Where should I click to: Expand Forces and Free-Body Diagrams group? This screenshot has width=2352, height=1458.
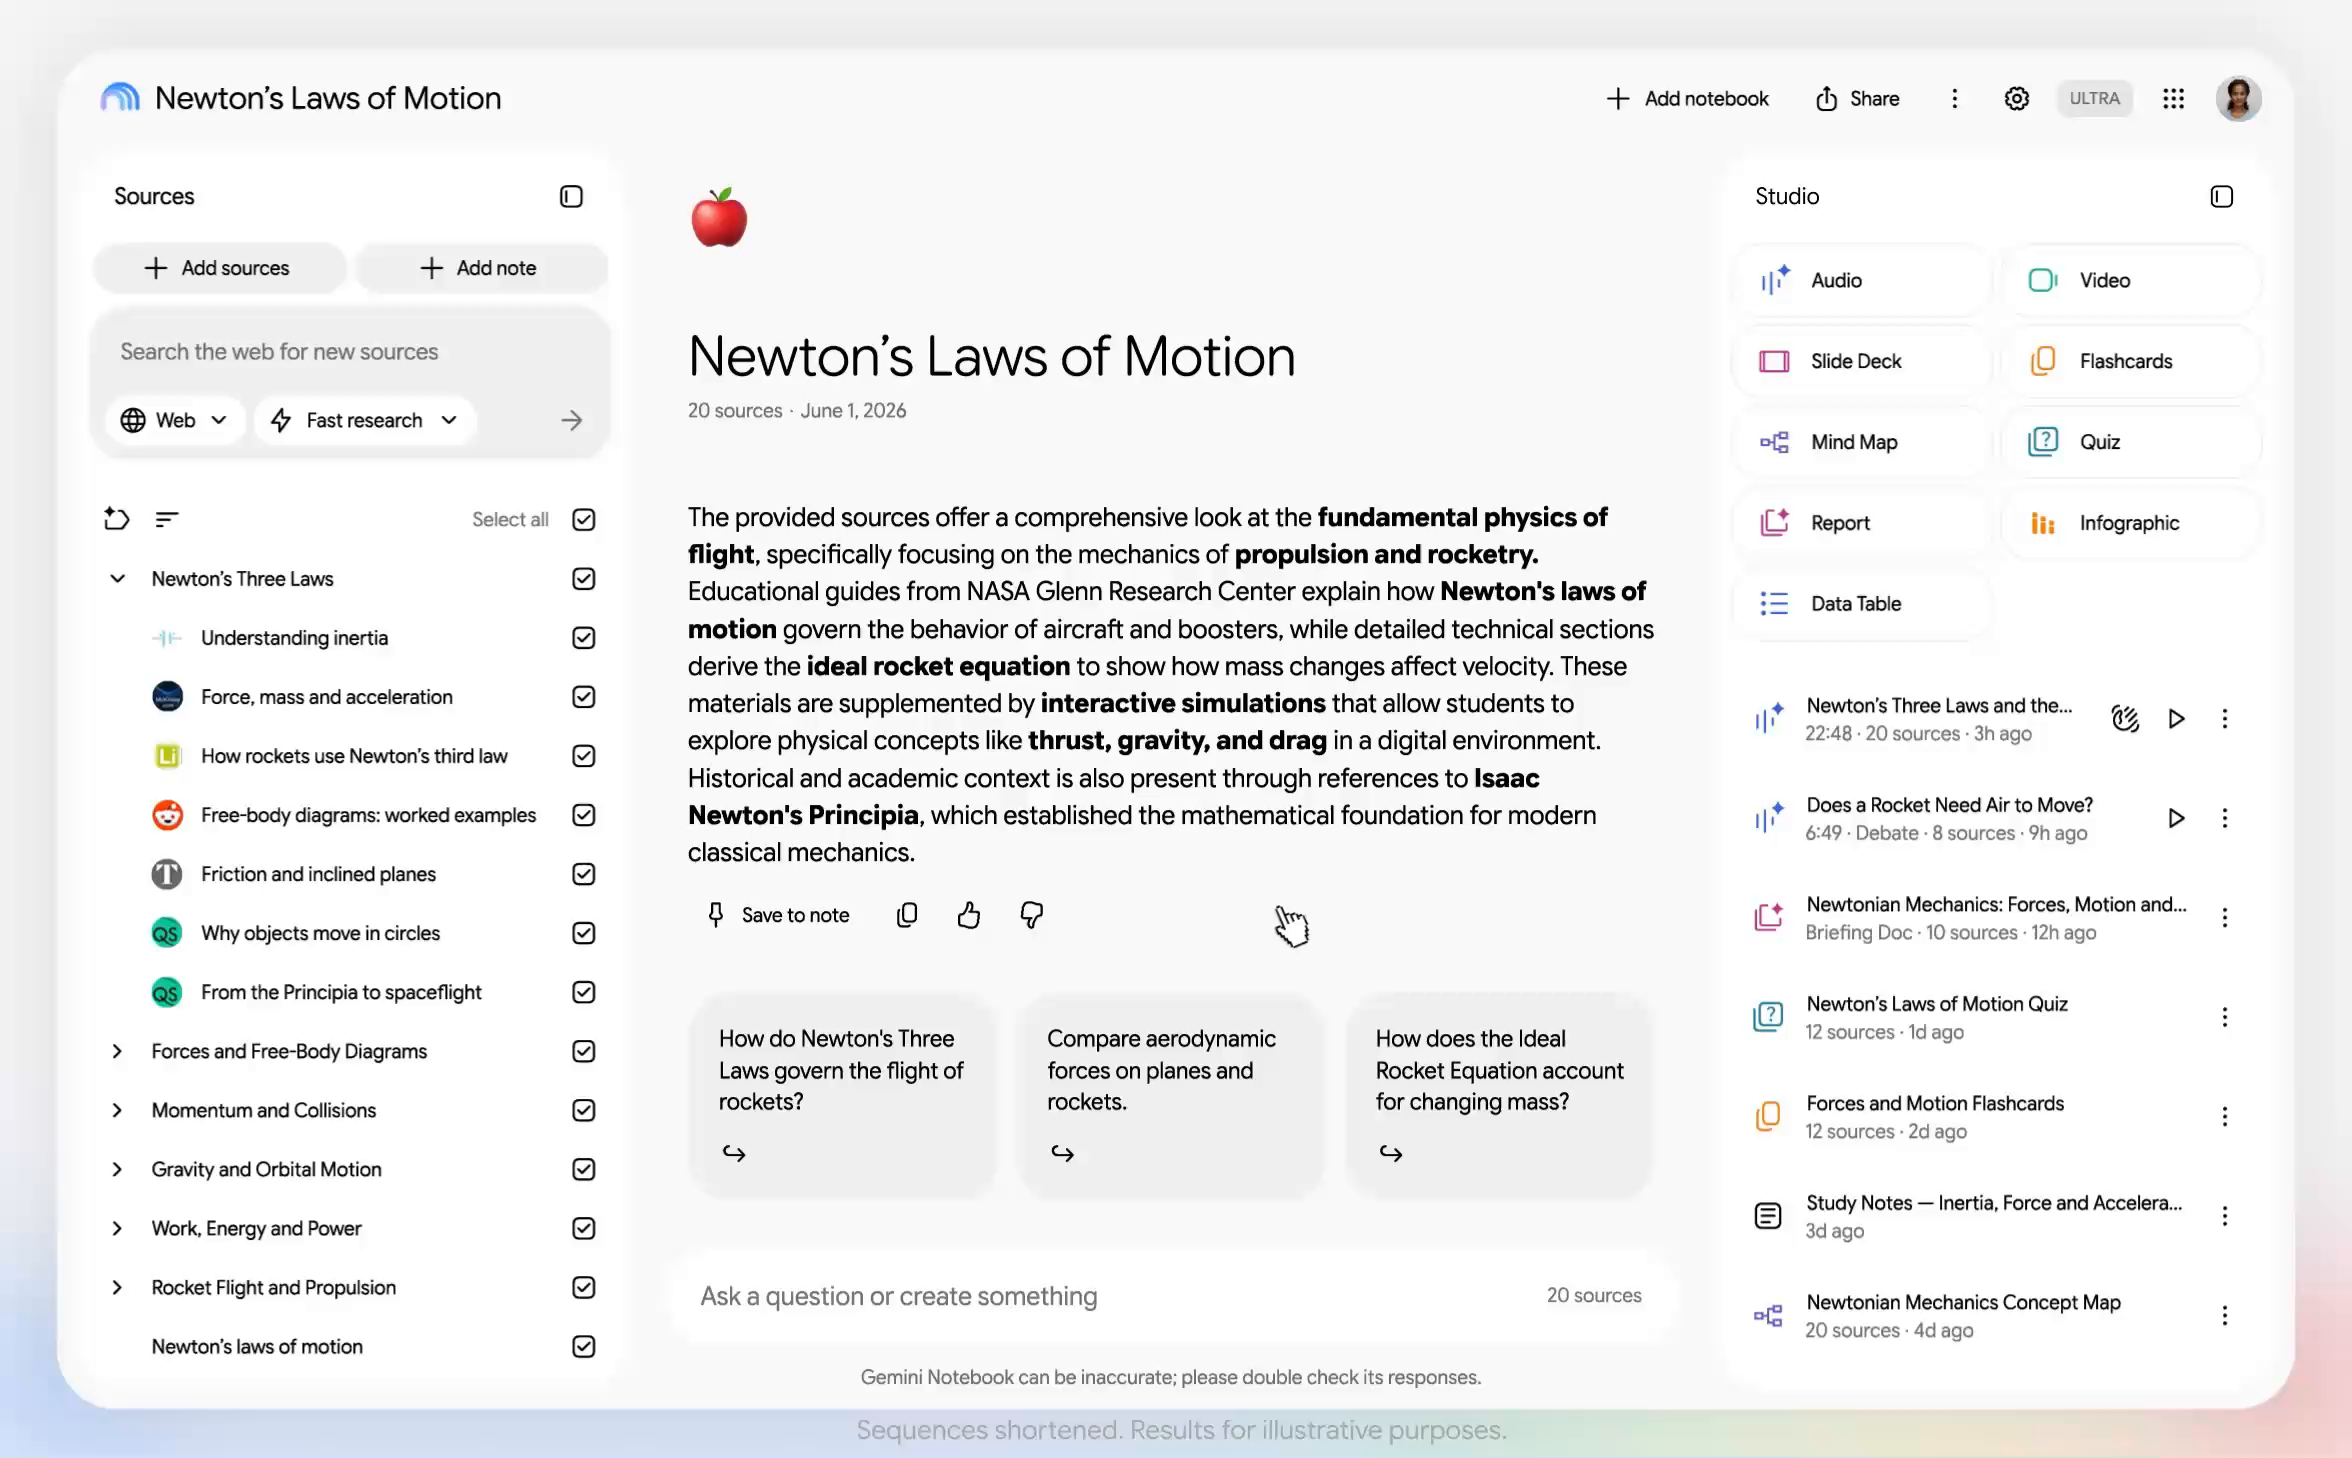click(x=117, y=1051)
